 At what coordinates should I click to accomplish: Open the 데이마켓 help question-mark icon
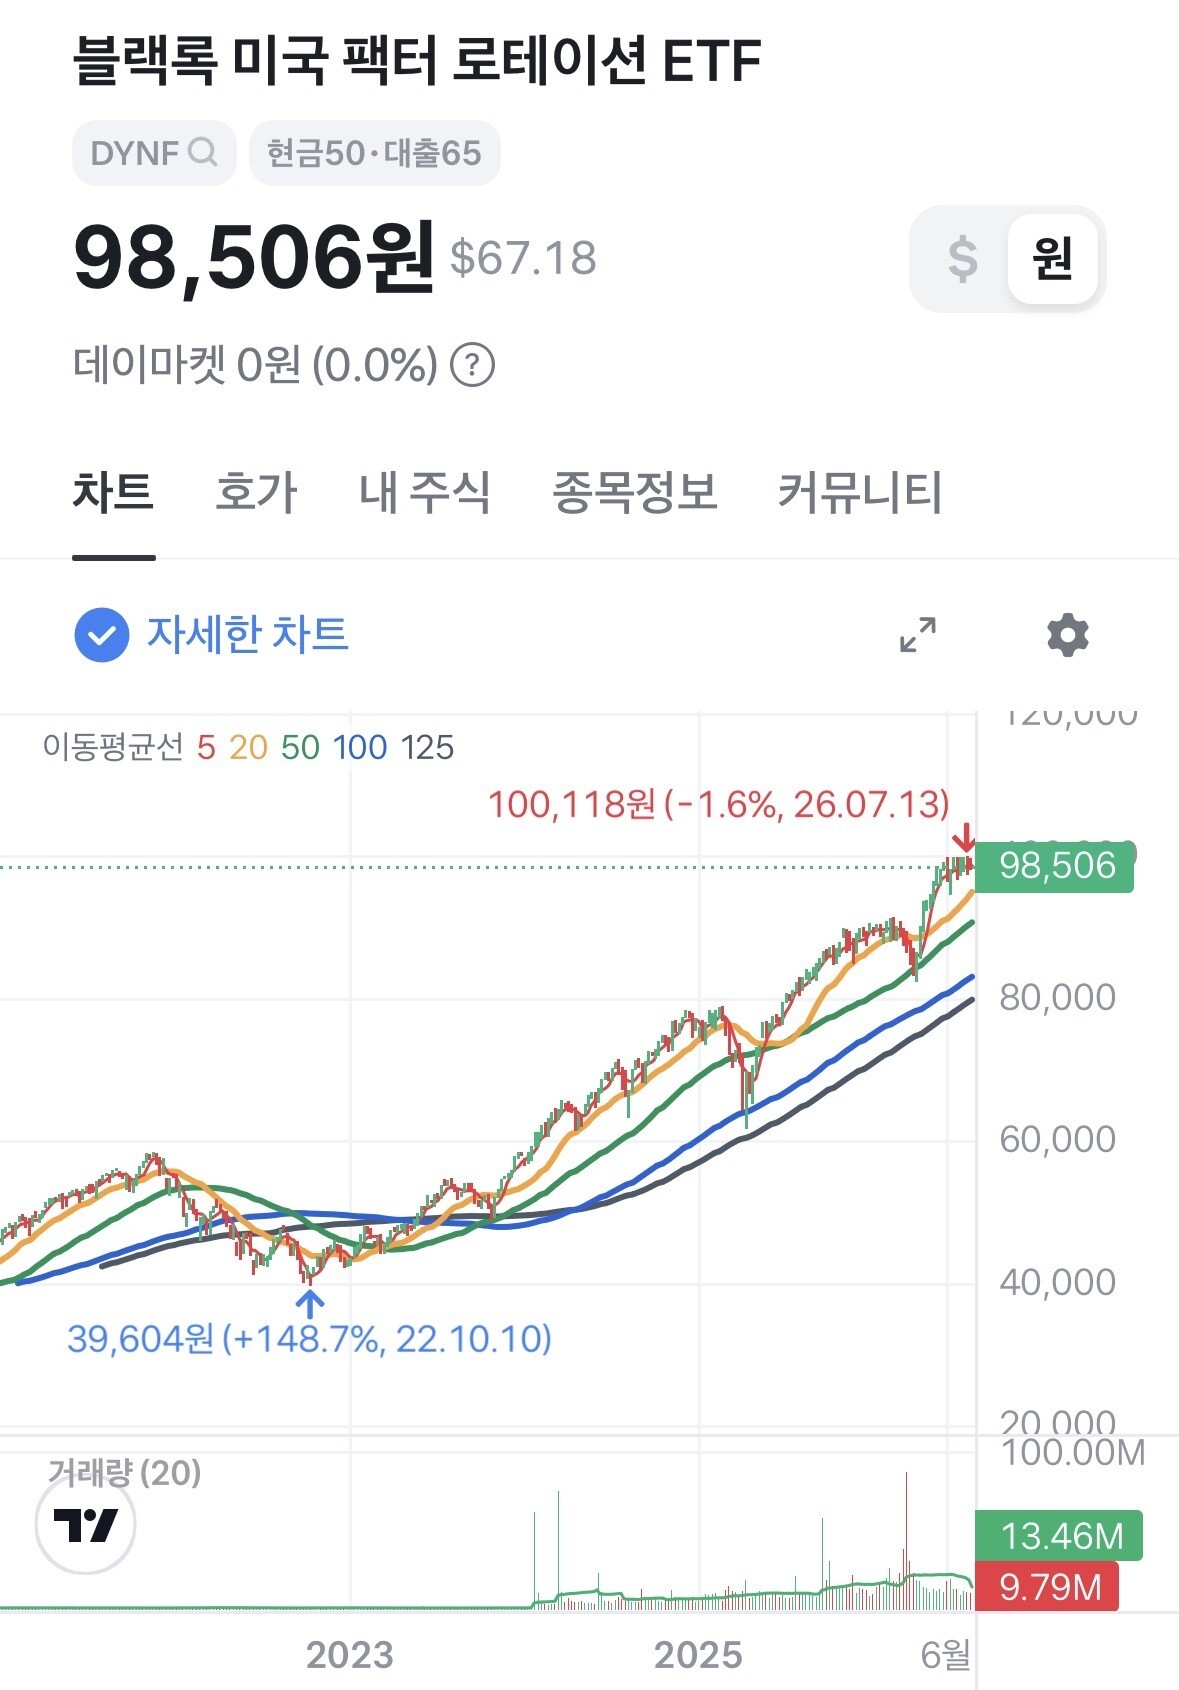click(x=472, y=365)
